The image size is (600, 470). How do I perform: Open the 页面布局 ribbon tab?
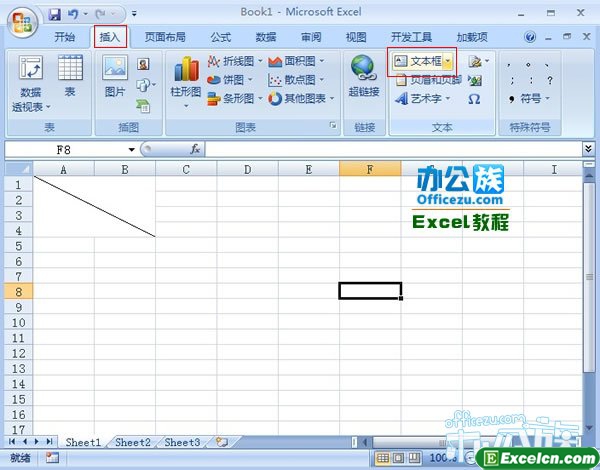165,37
